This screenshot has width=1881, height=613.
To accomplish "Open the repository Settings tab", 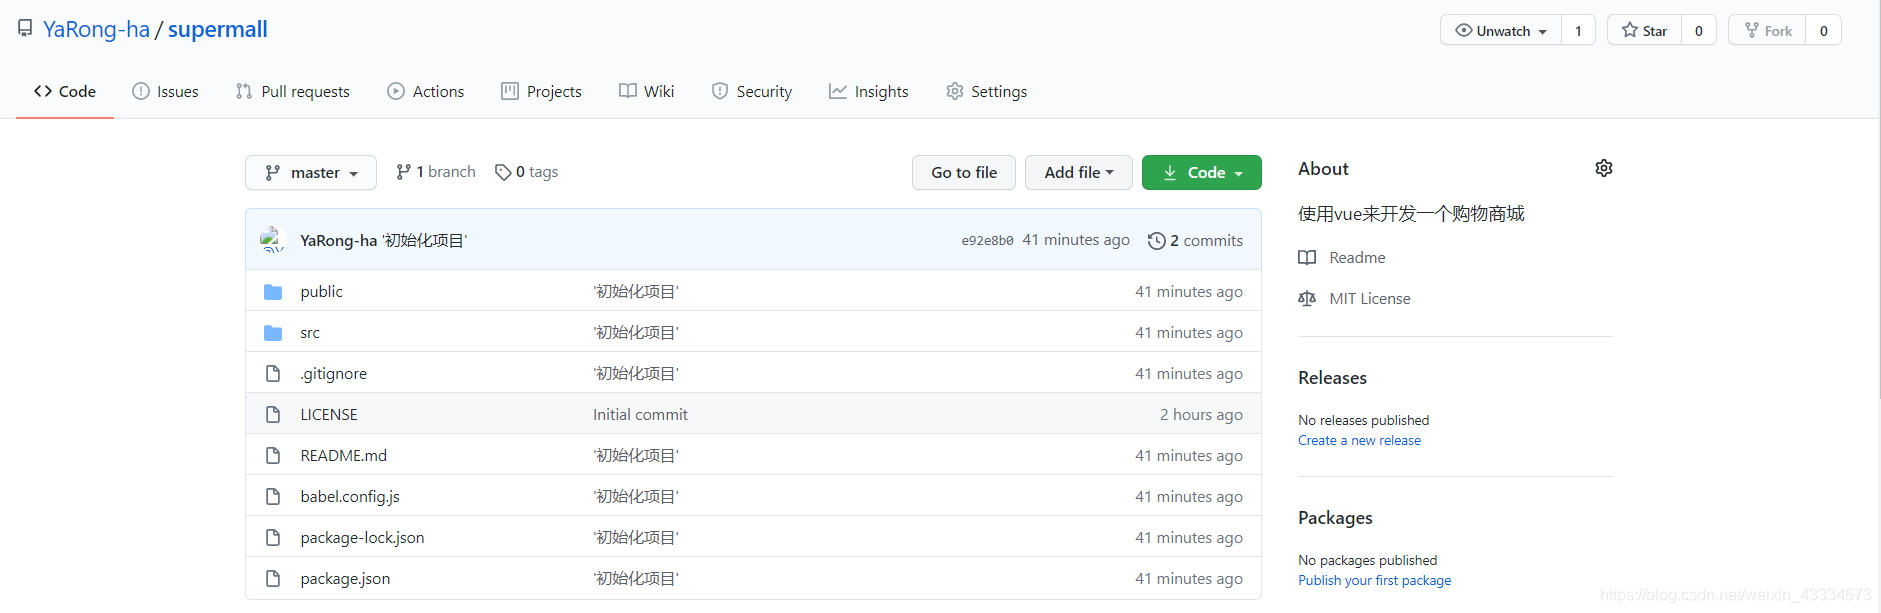I will tap(987, 91).
